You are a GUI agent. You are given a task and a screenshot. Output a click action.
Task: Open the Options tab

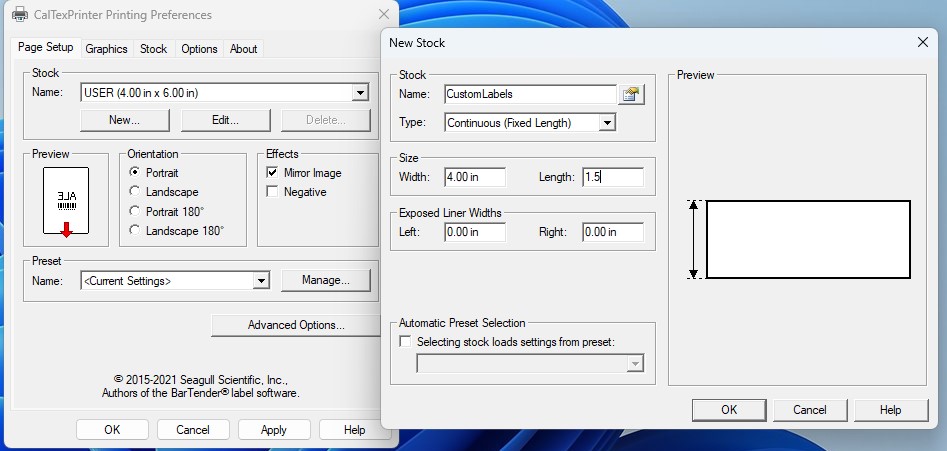[199, 48]
